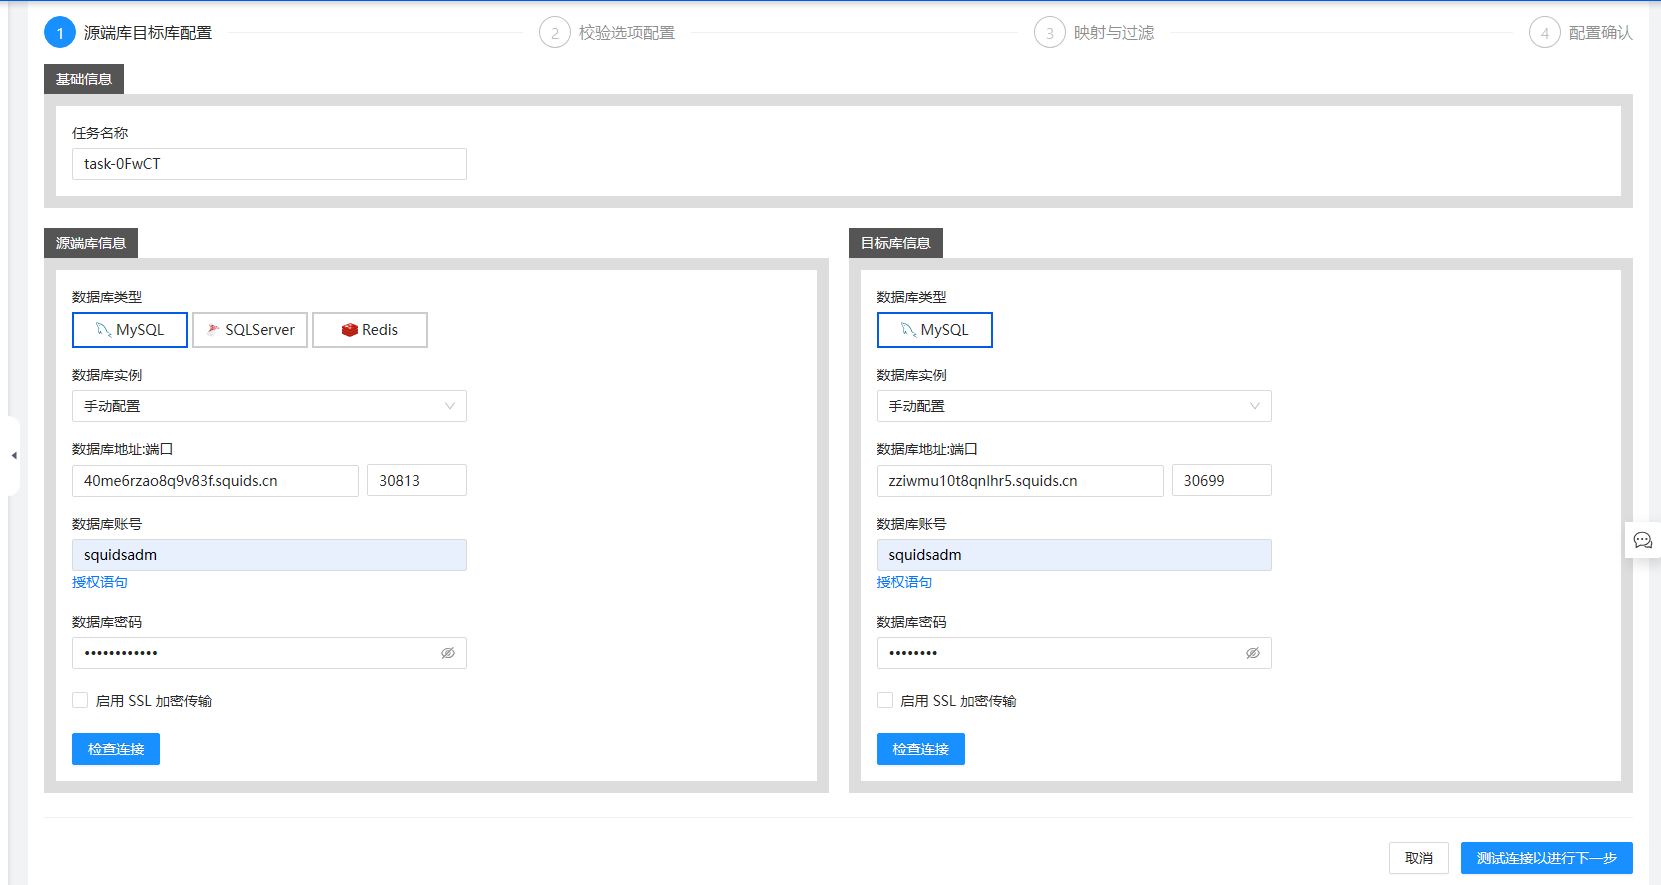Open the chat support icon at right edge

[x=1643, y=540]
